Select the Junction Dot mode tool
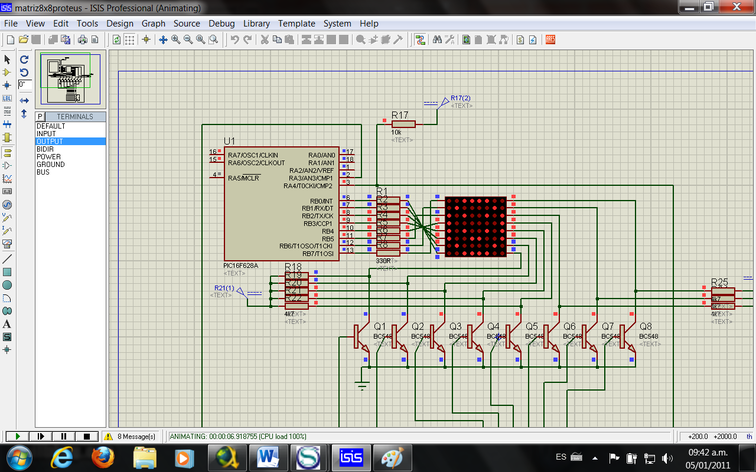 pyautogui.click(x=7, y=85)
